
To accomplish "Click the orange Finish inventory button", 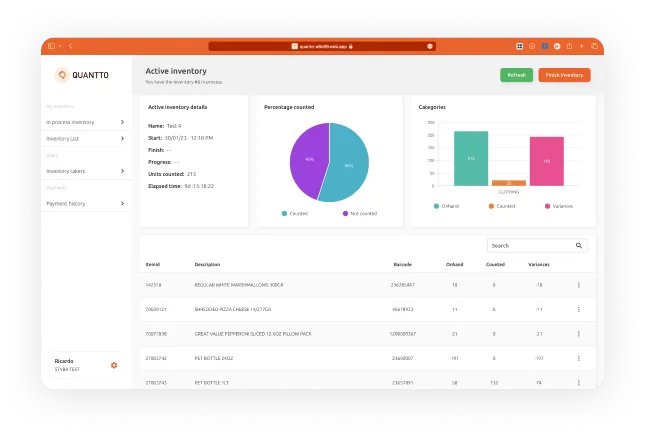I will 564,75.
